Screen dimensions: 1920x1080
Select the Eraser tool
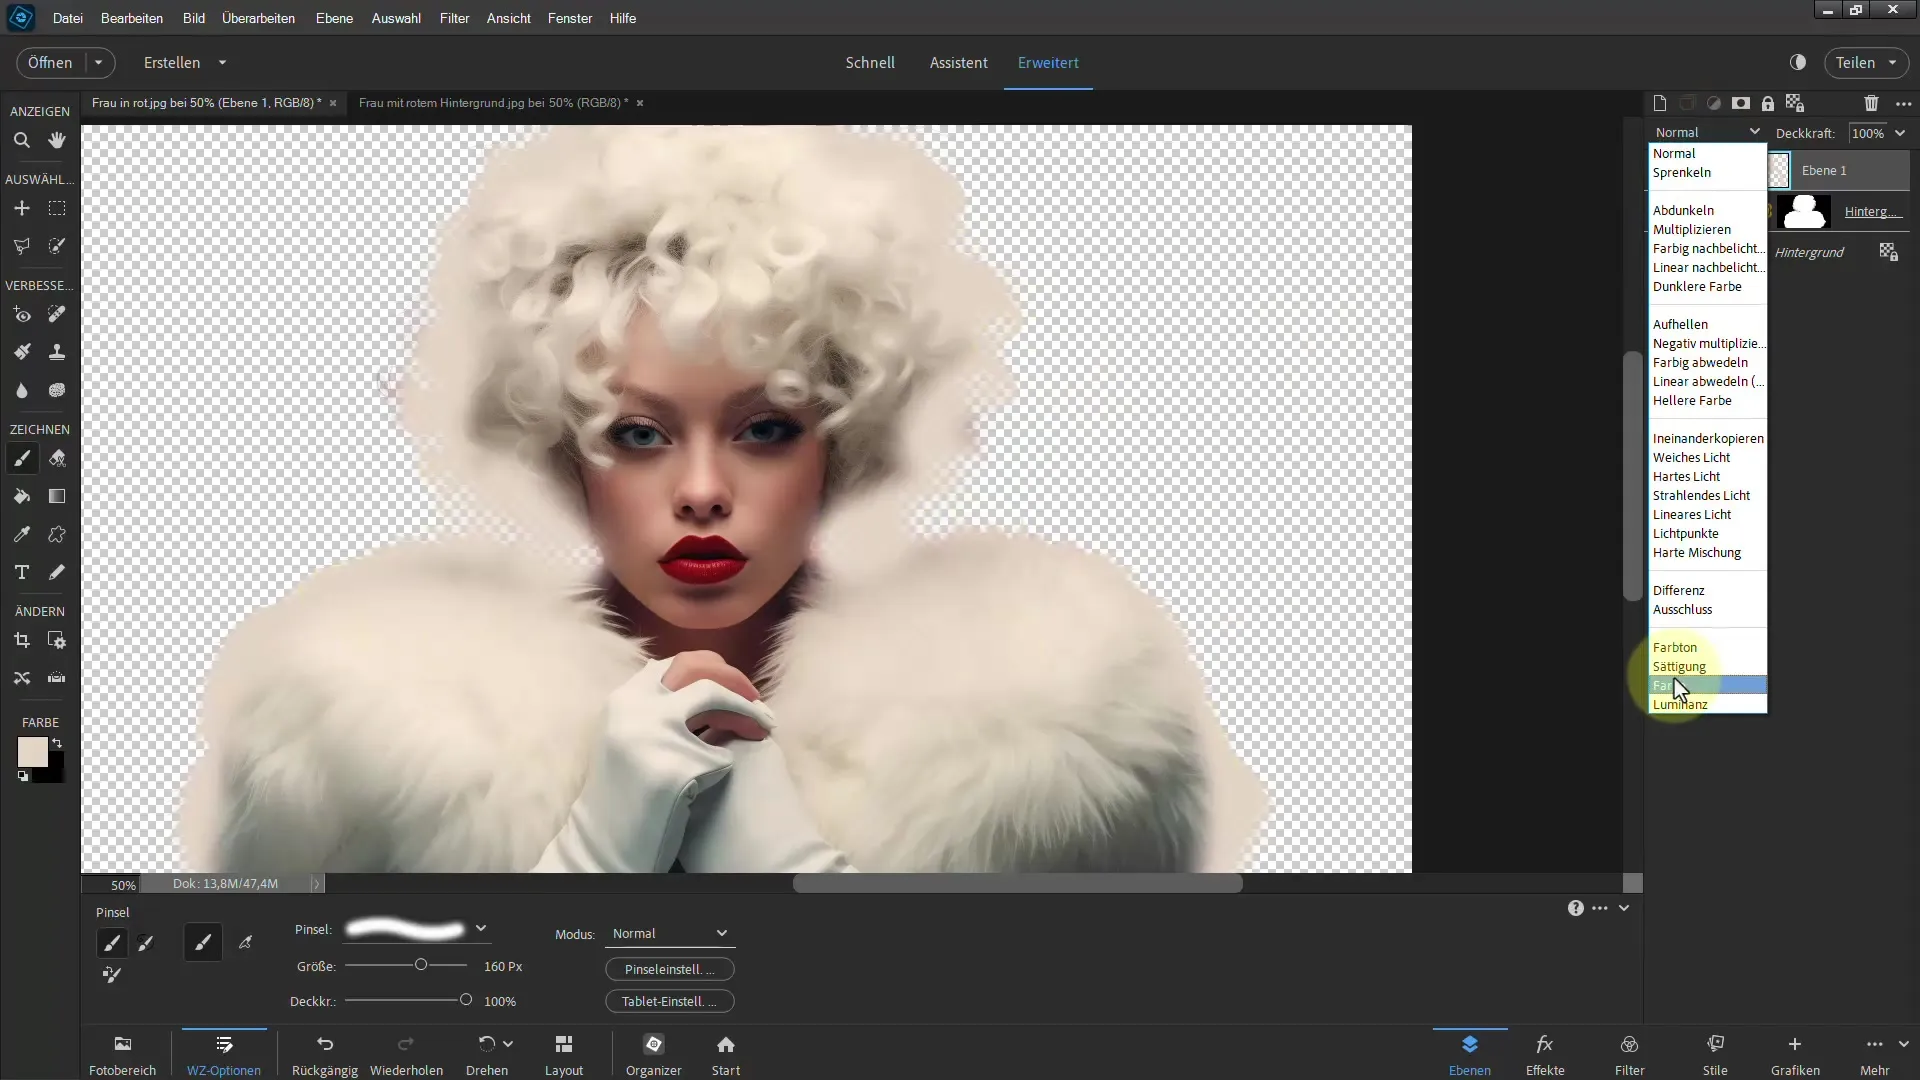point(57,459)
